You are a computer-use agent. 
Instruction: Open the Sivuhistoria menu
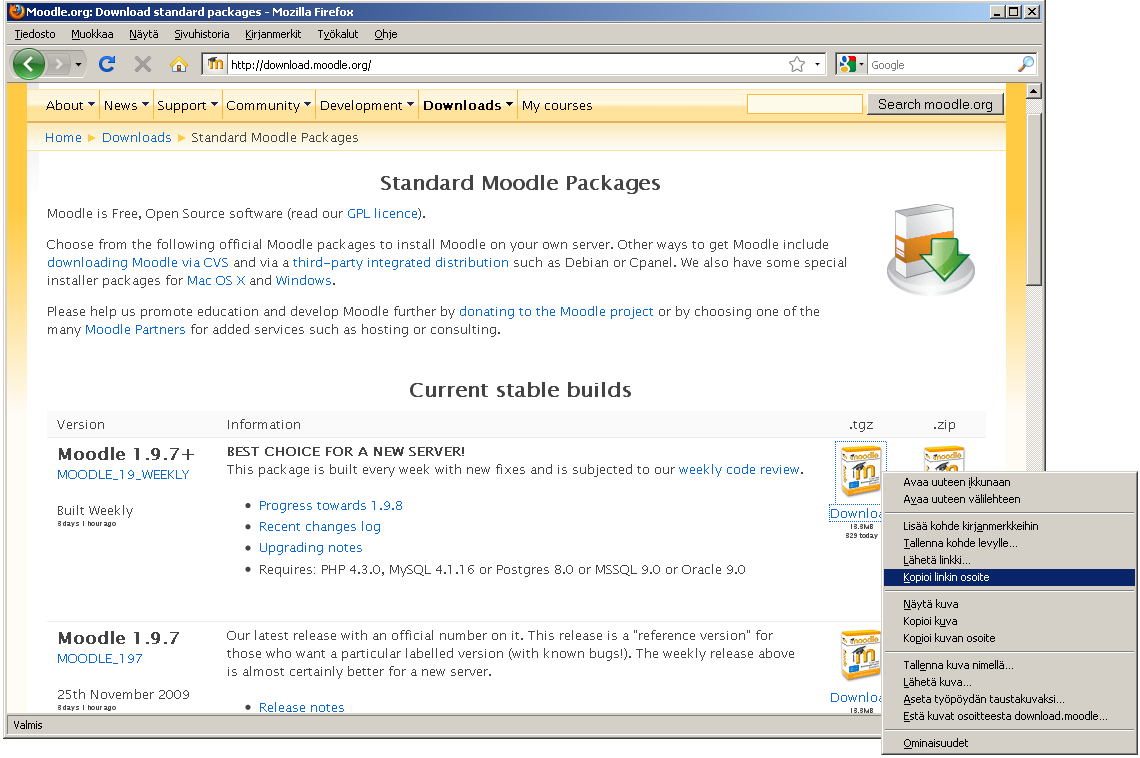tap(202, 34)
